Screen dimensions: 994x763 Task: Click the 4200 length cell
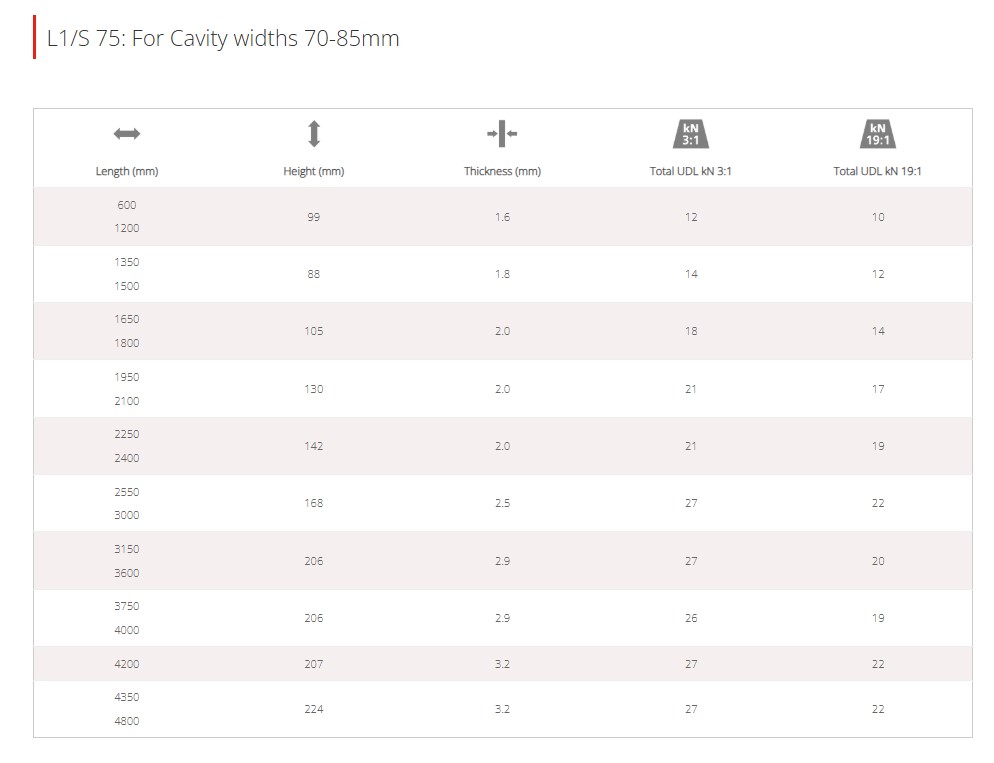coord(127,664)
